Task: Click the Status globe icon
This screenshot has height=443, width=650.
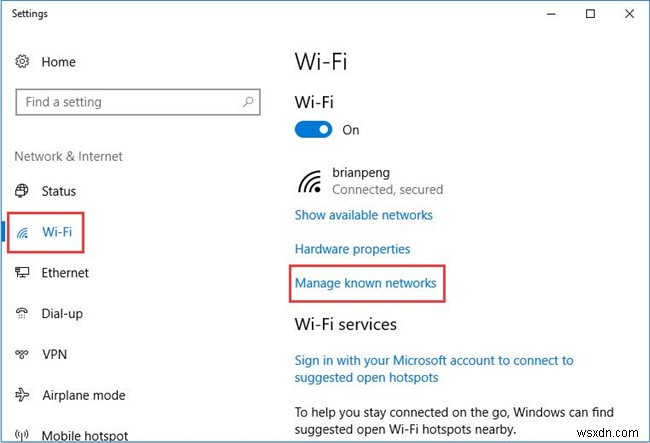Action: click(x=23, y=191)
